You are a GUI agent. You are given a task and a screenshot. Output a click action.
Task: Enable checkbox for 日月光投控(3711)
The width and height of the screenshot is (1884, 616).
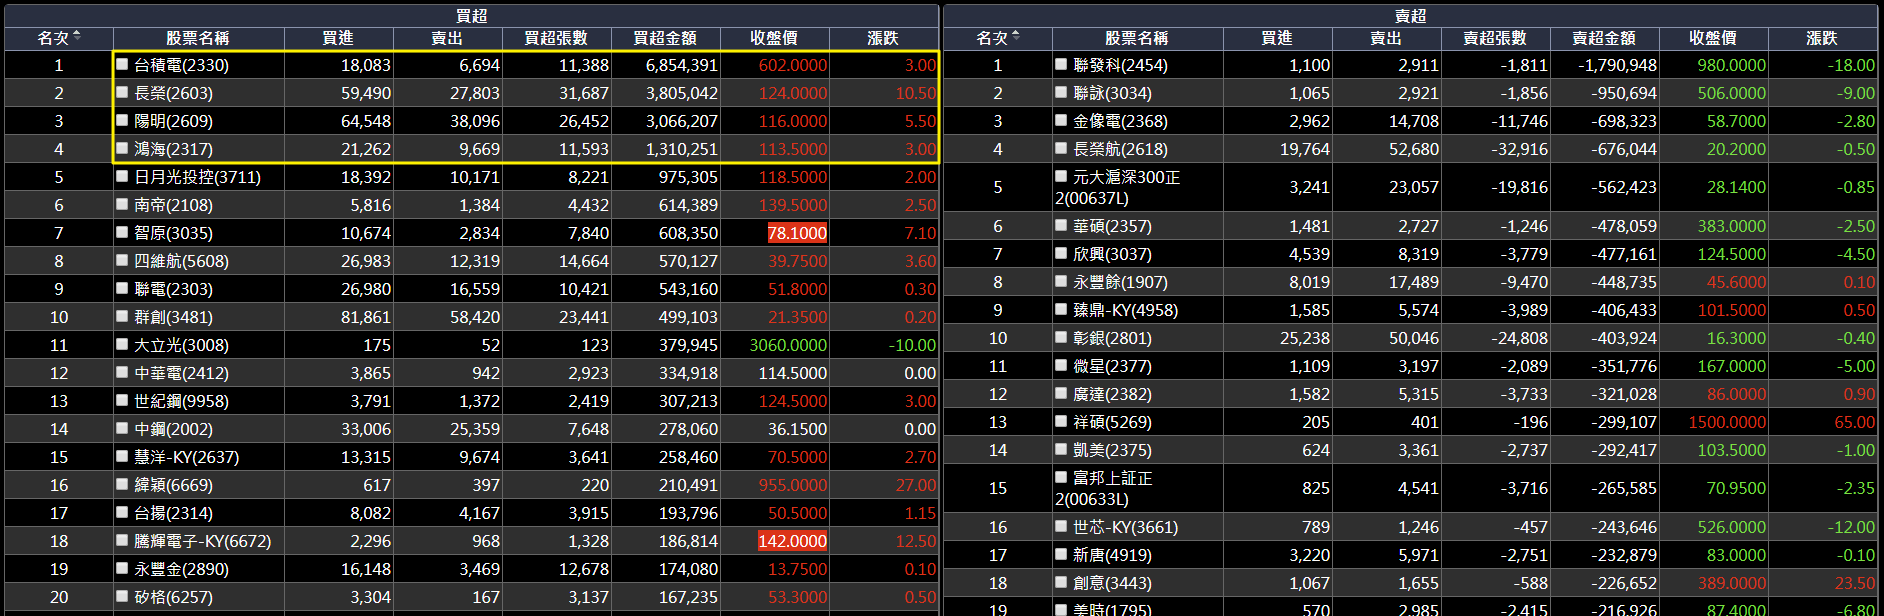pyautogui.click(x=122, y=176)
